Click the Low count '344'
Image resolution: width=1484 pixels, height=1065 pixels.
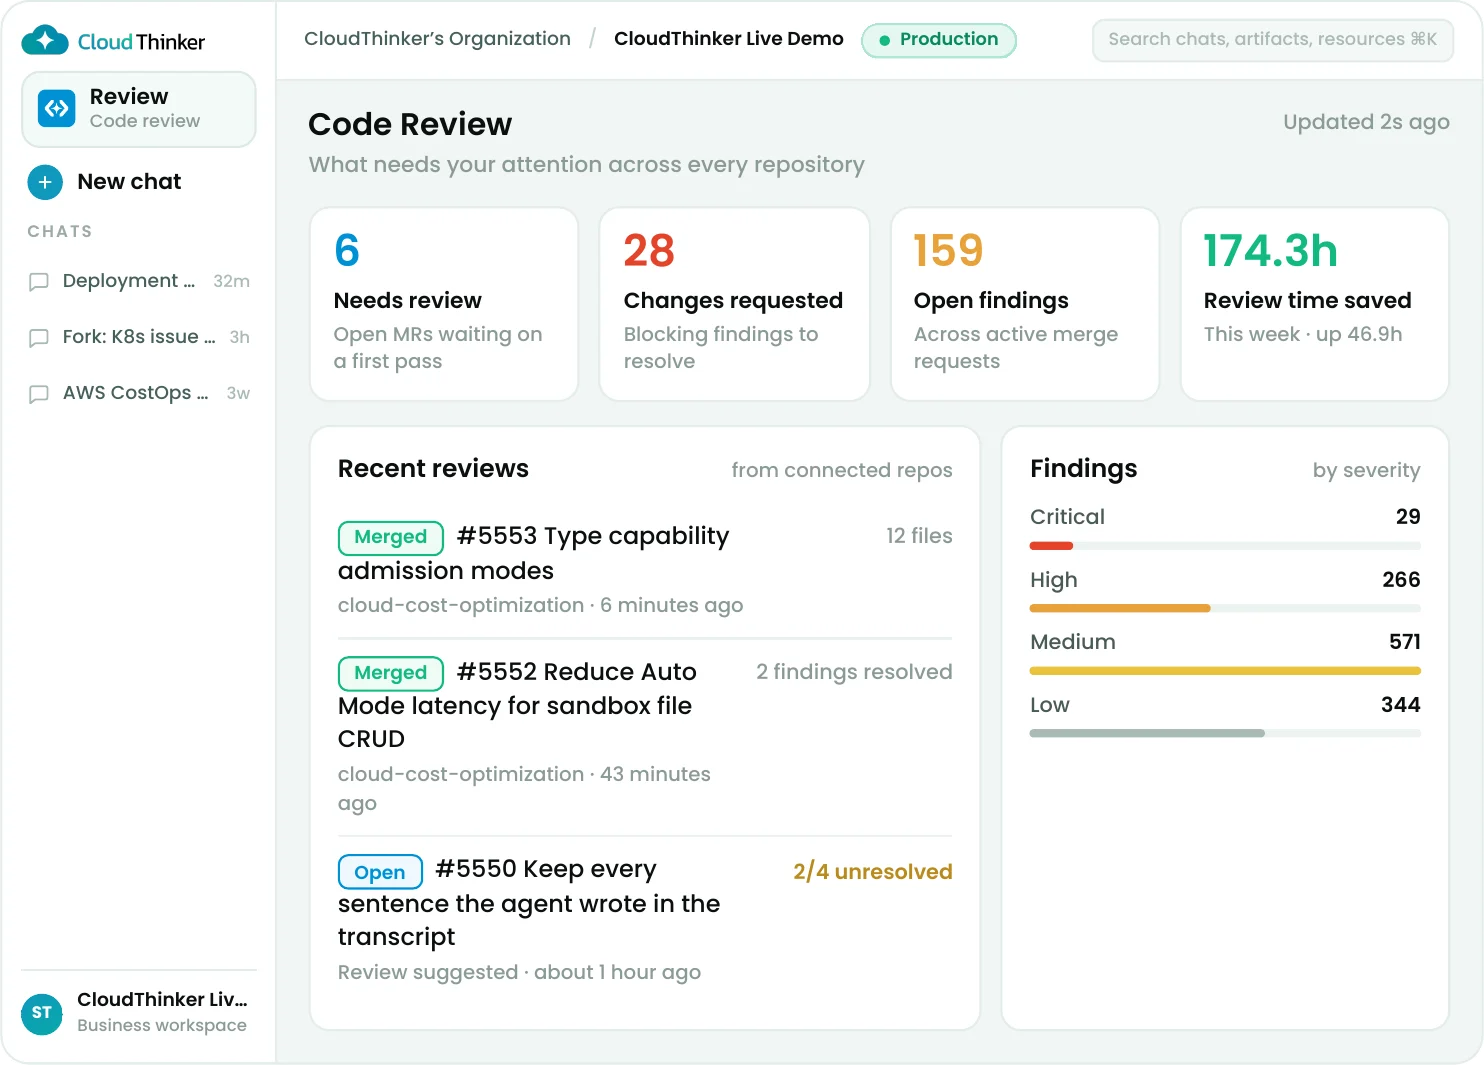(1401, 705)
